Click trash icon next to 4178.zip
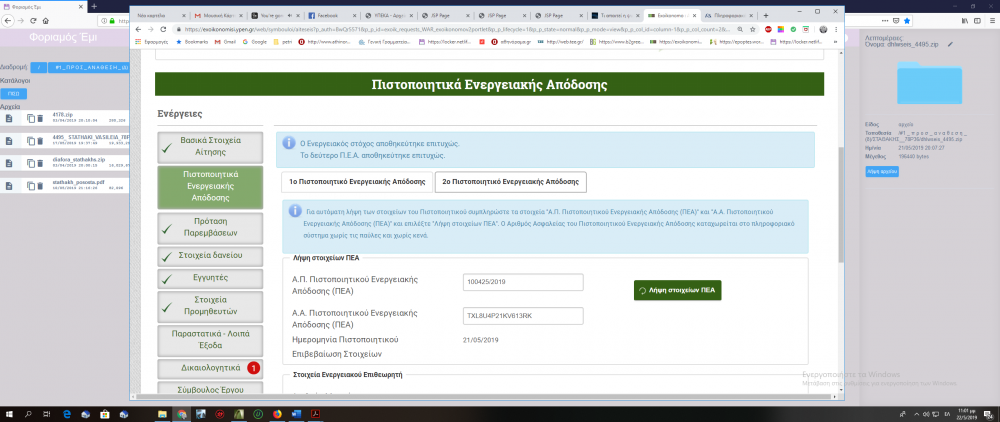The height and width of the screenshot is (422, 1000). (41, 119)
